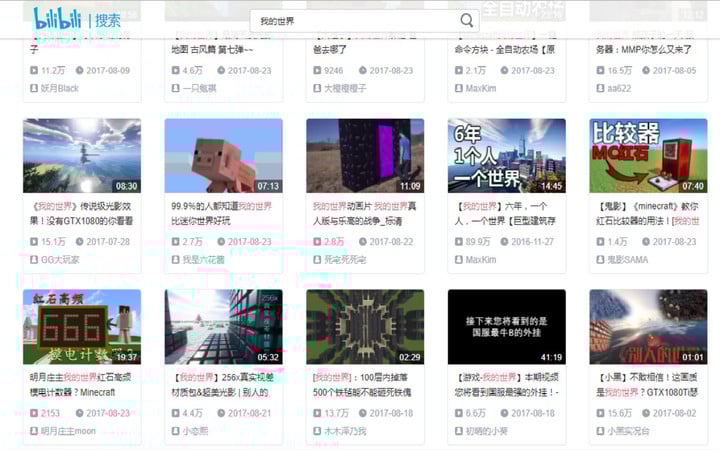The width and height of the screenshot is (720, 450).
Task: Click the search magnifier icon
Action: [x=466, y=20]
